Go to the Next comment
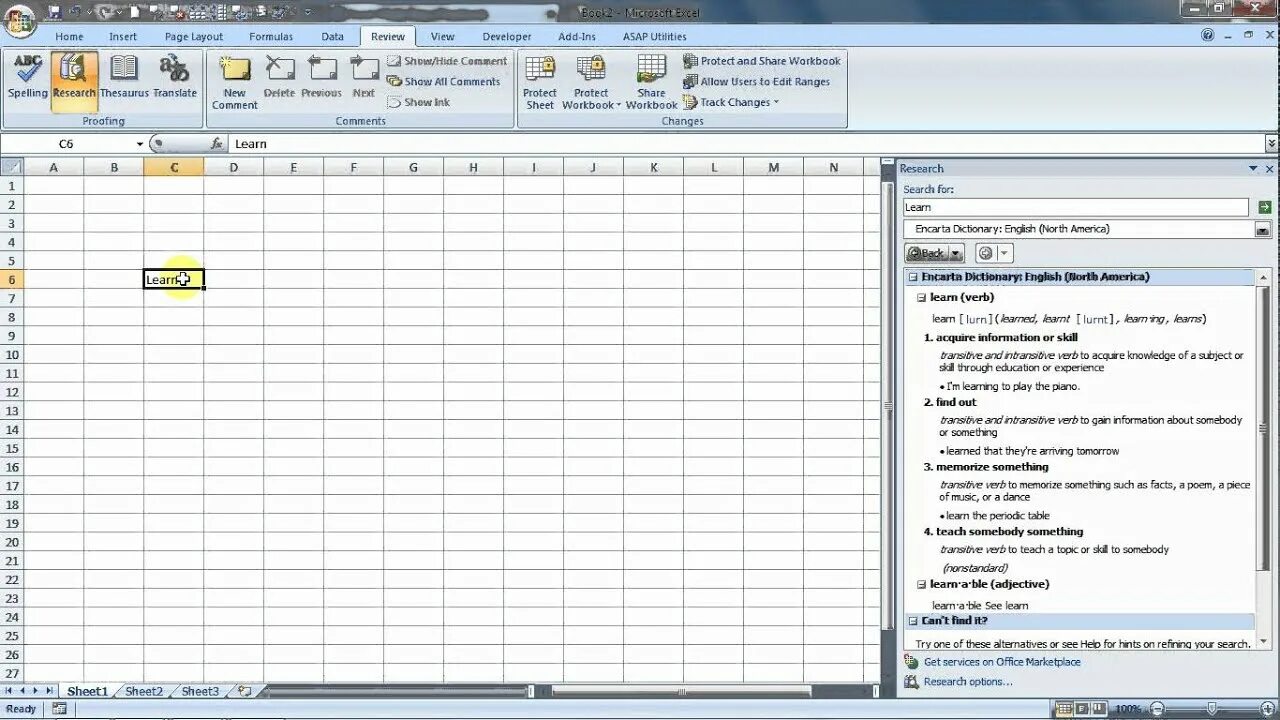 [364, 77]
